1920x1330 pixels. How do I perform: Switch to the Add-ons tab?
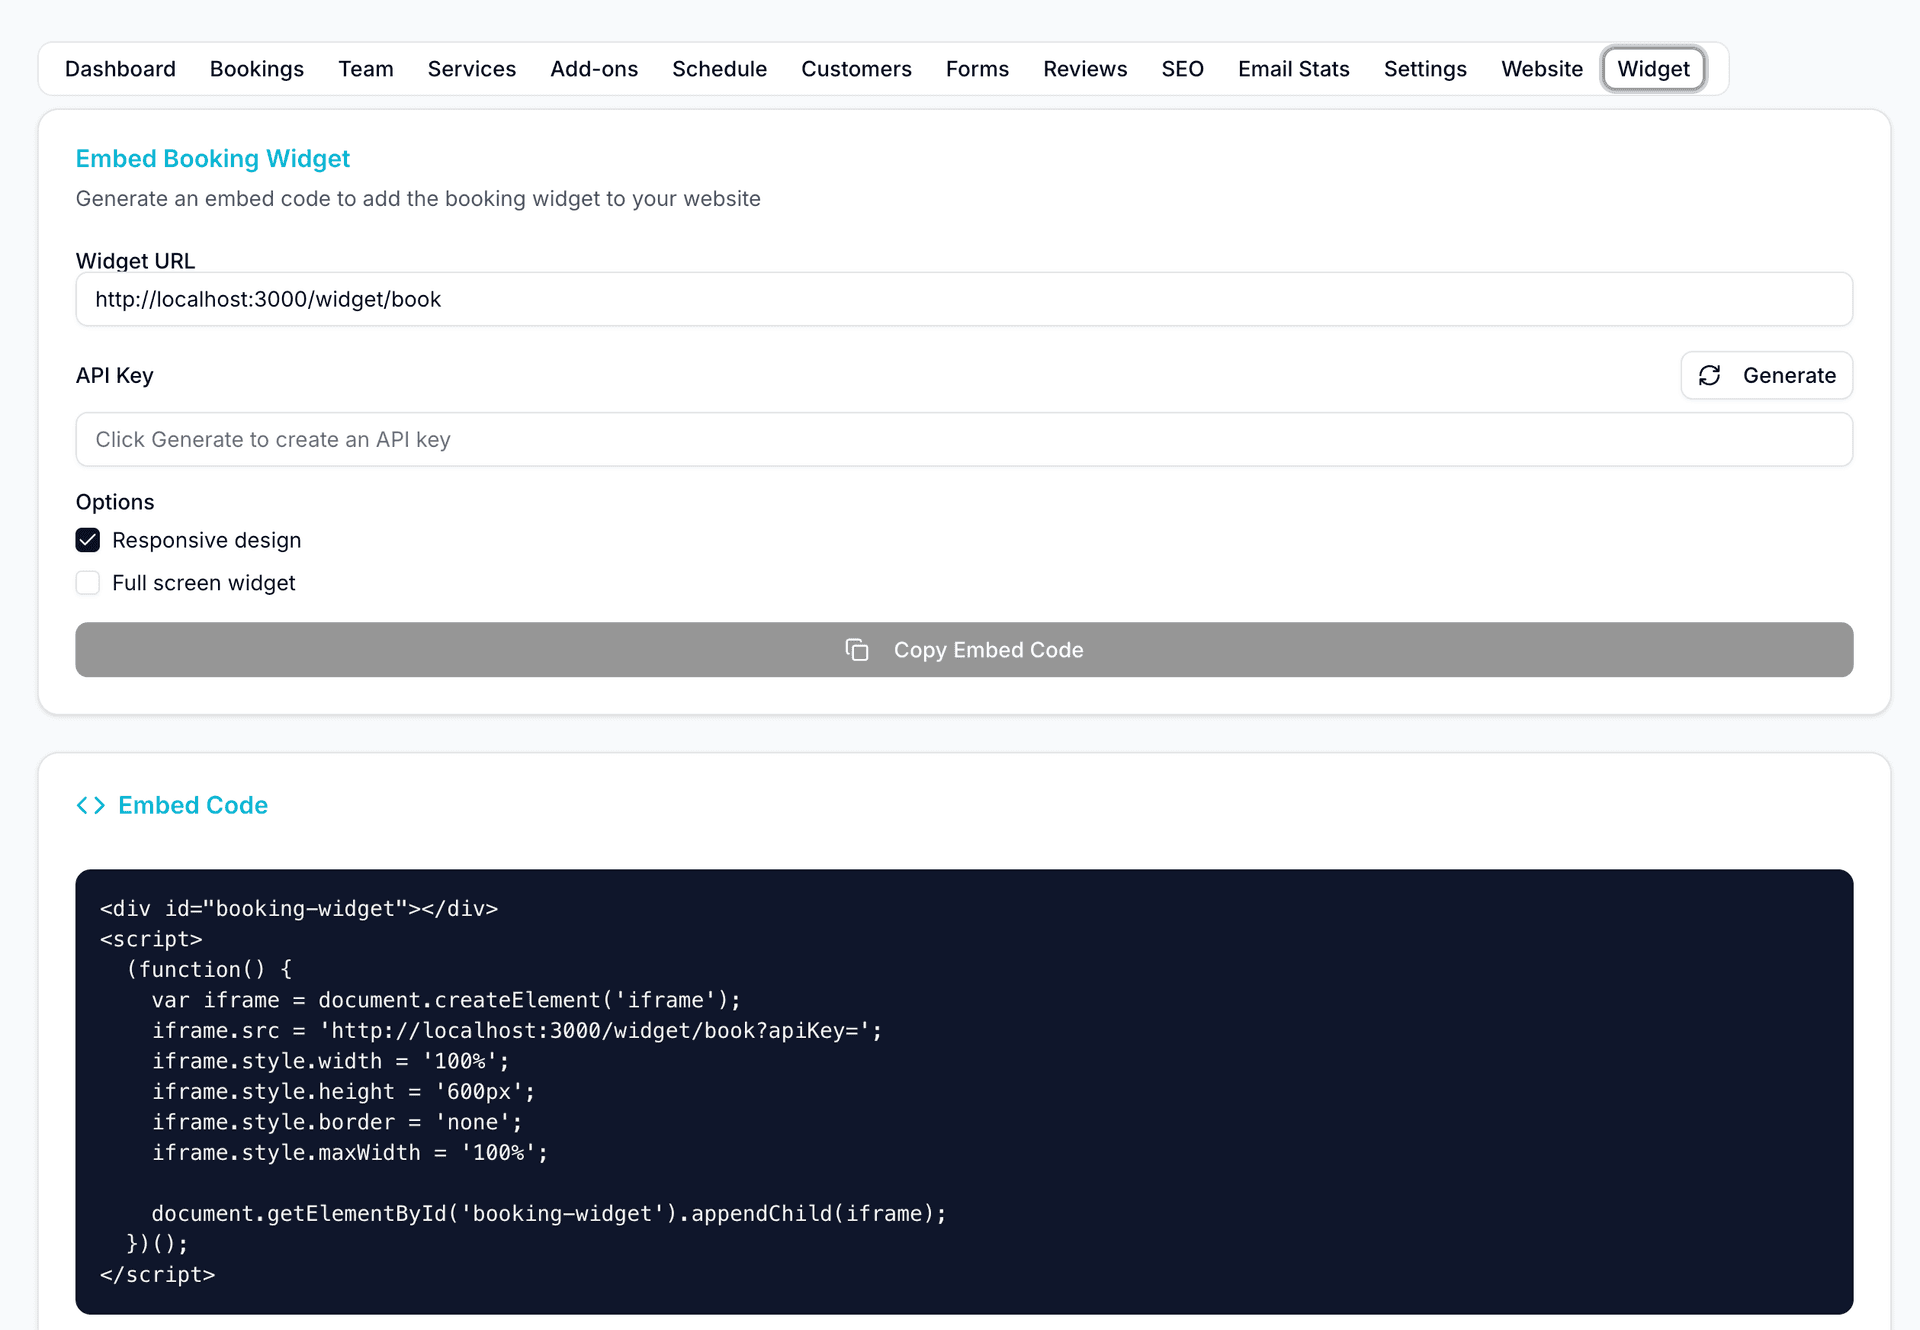pos(594,68)
